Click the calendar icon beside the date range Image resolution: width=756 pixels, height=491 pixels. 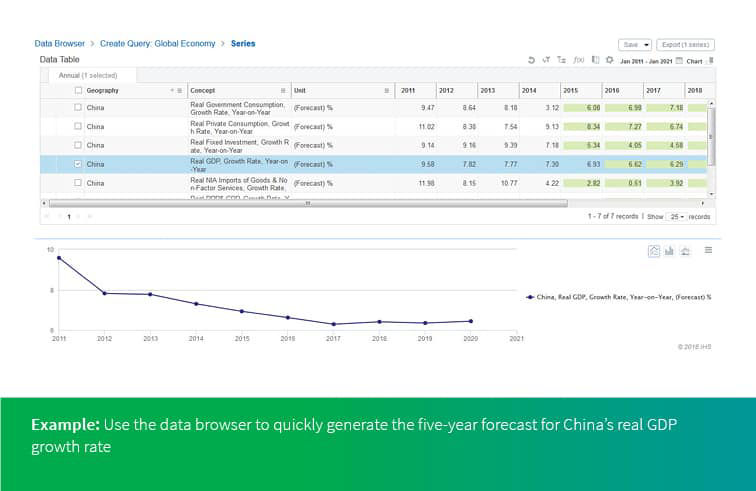(x=679, y=61)
